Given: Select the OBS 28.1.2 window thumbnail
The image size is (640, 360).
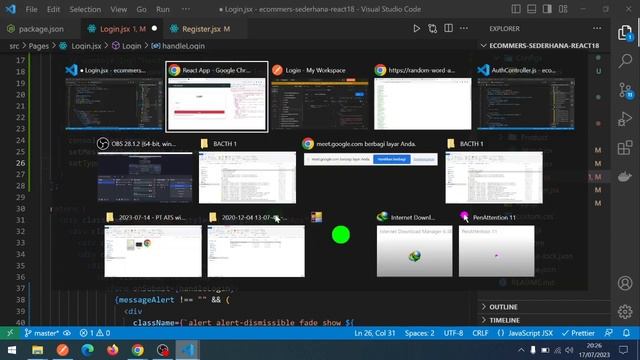Looking at the screenshot, I should (145, 171).
